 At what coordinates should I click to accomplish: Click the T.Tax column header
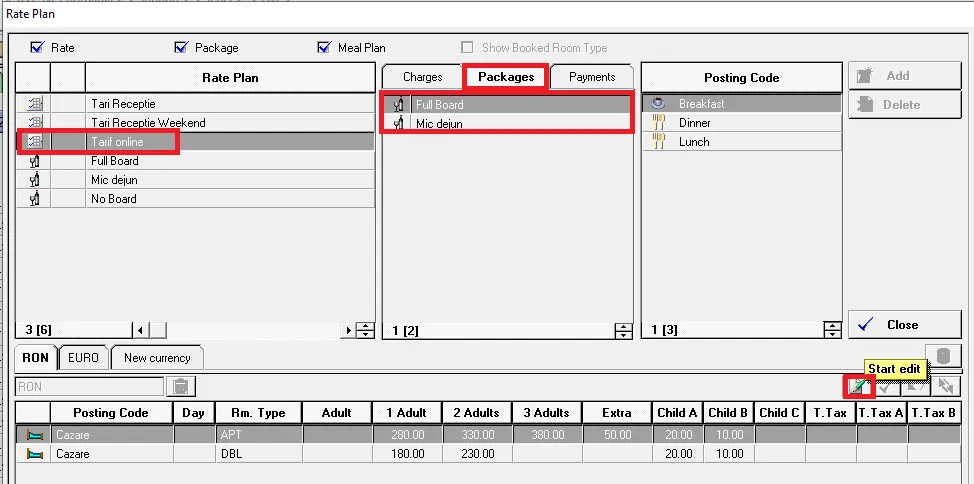pos(830,413)
